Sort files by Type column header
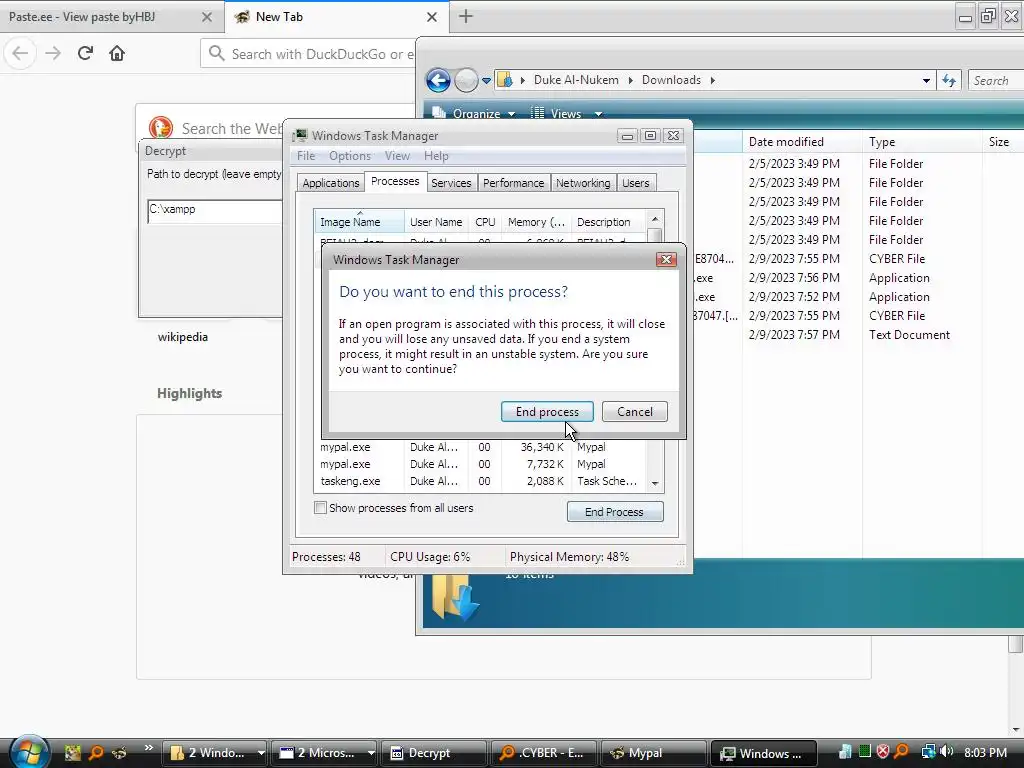1024x768 pixels. click(x=921, y=142)
